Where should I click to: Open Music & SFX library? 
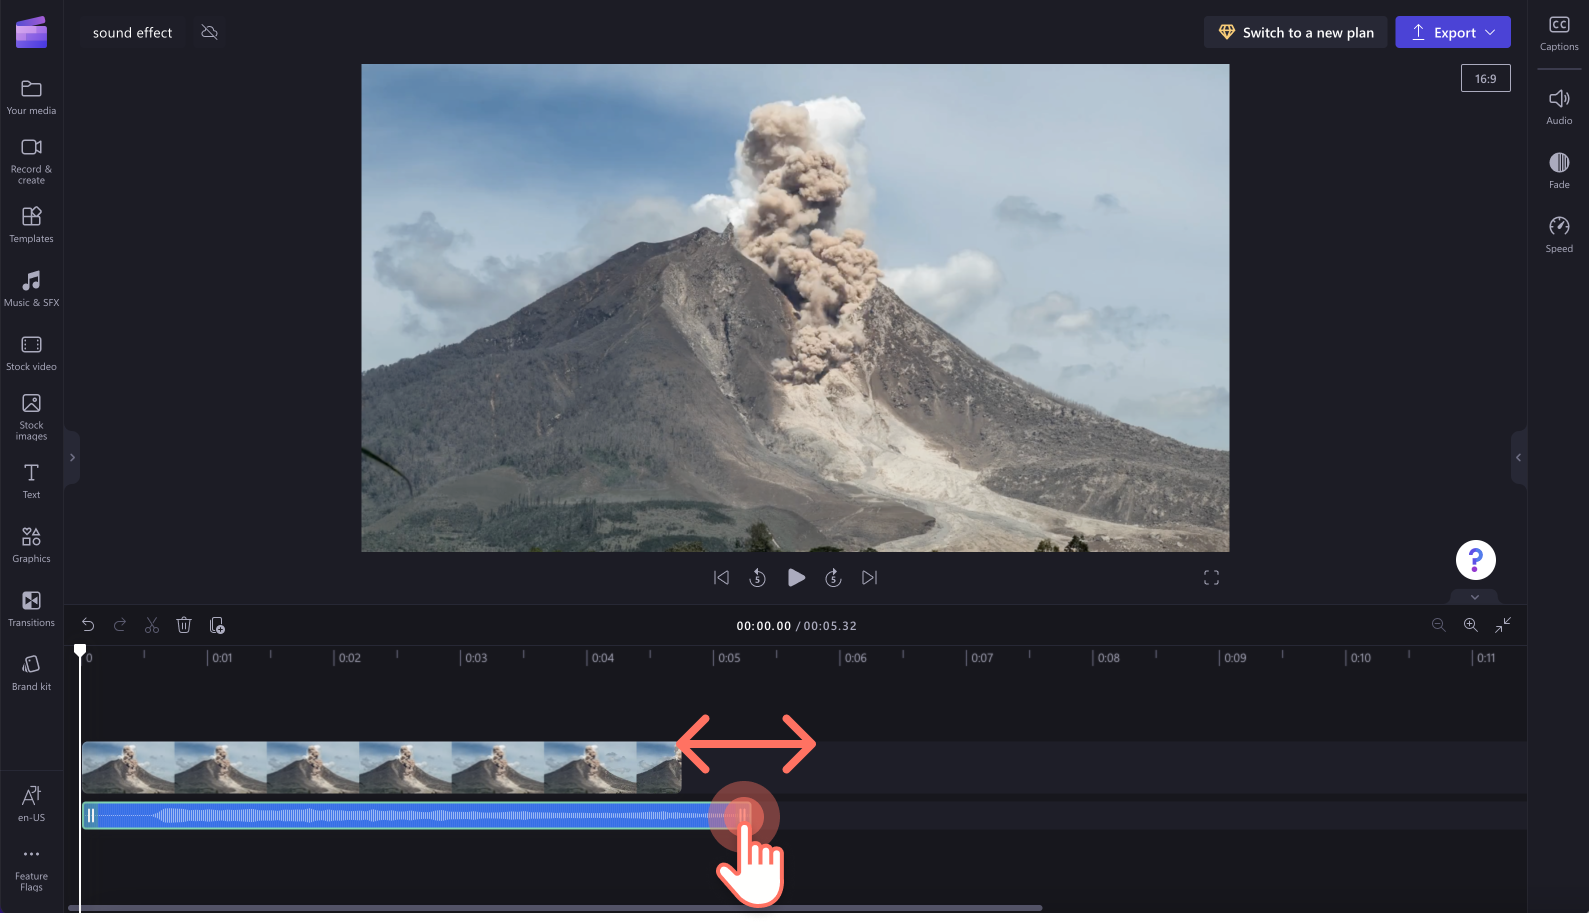click(31, 288)
